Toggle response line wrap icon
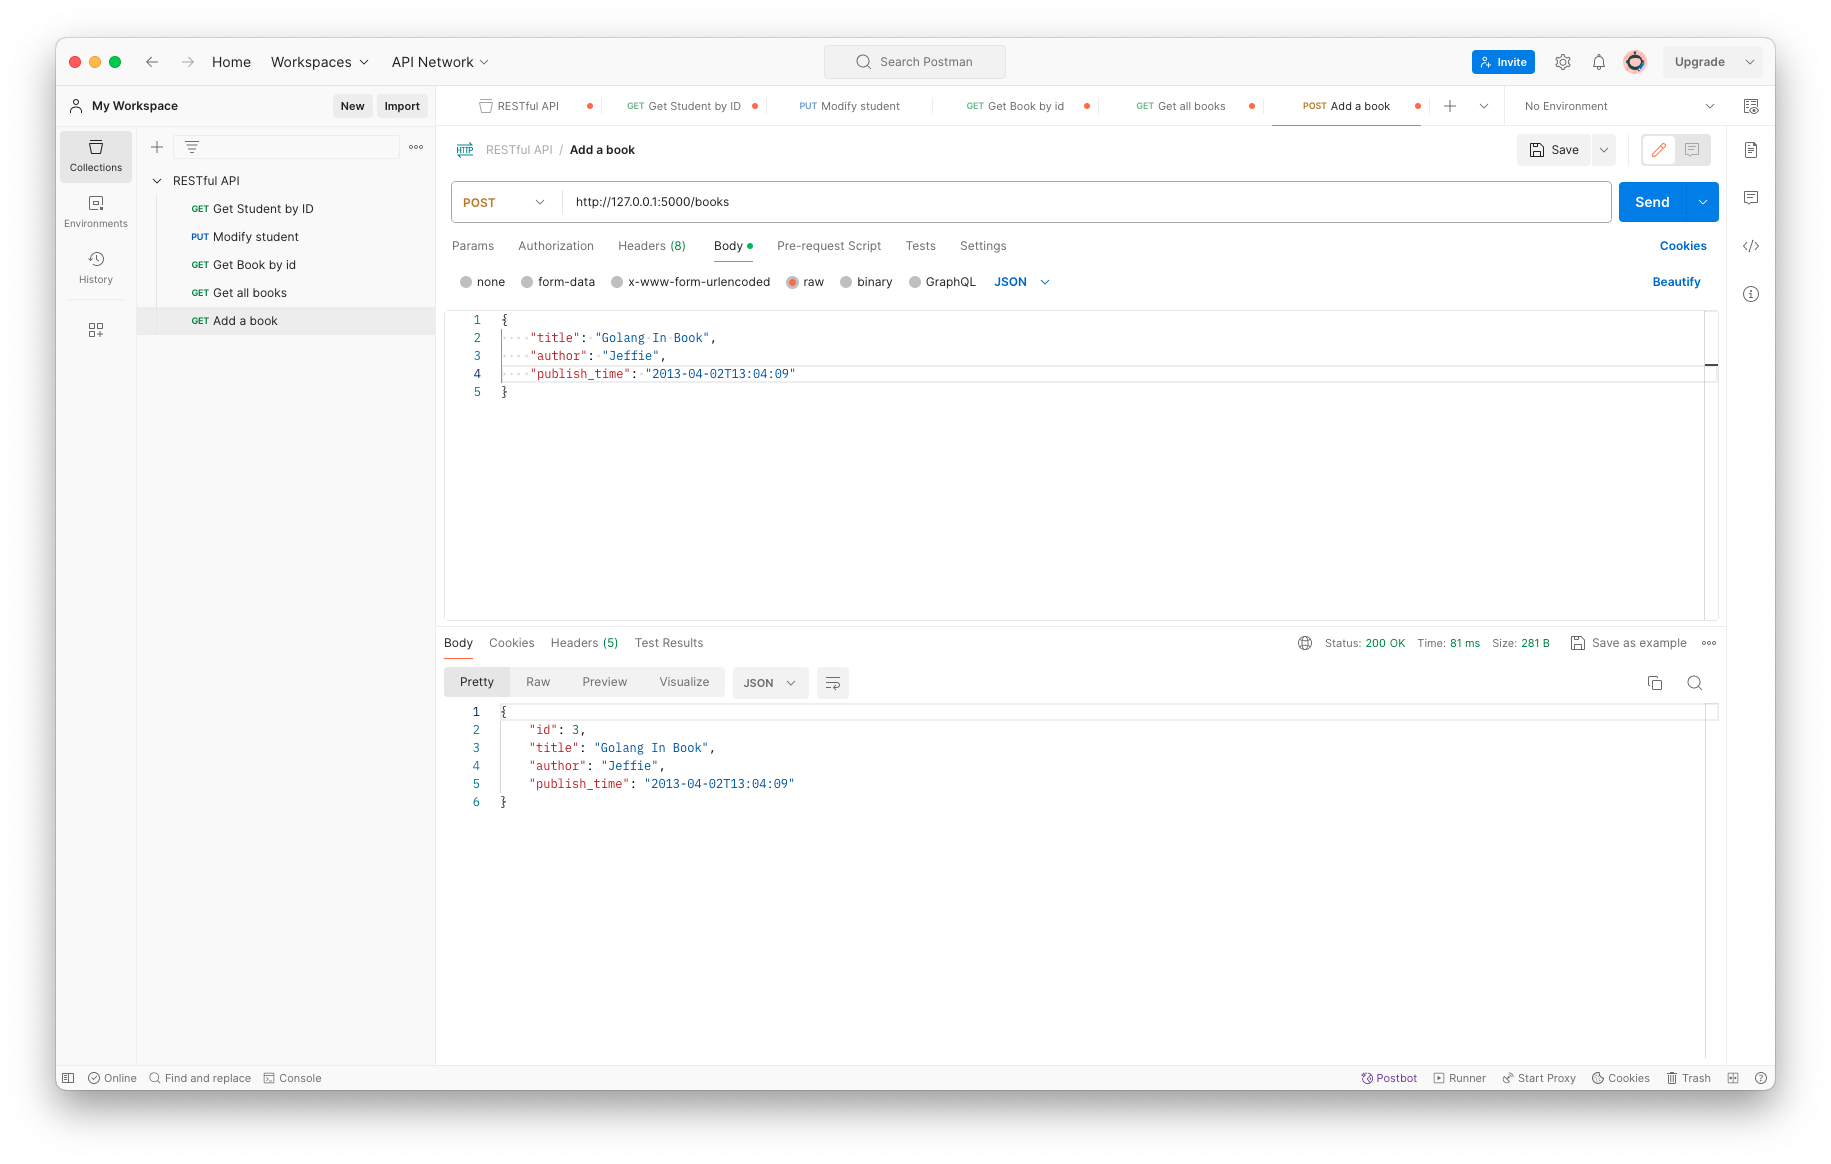This screenshot has width=1831, height=1164. tap(833, 683)
